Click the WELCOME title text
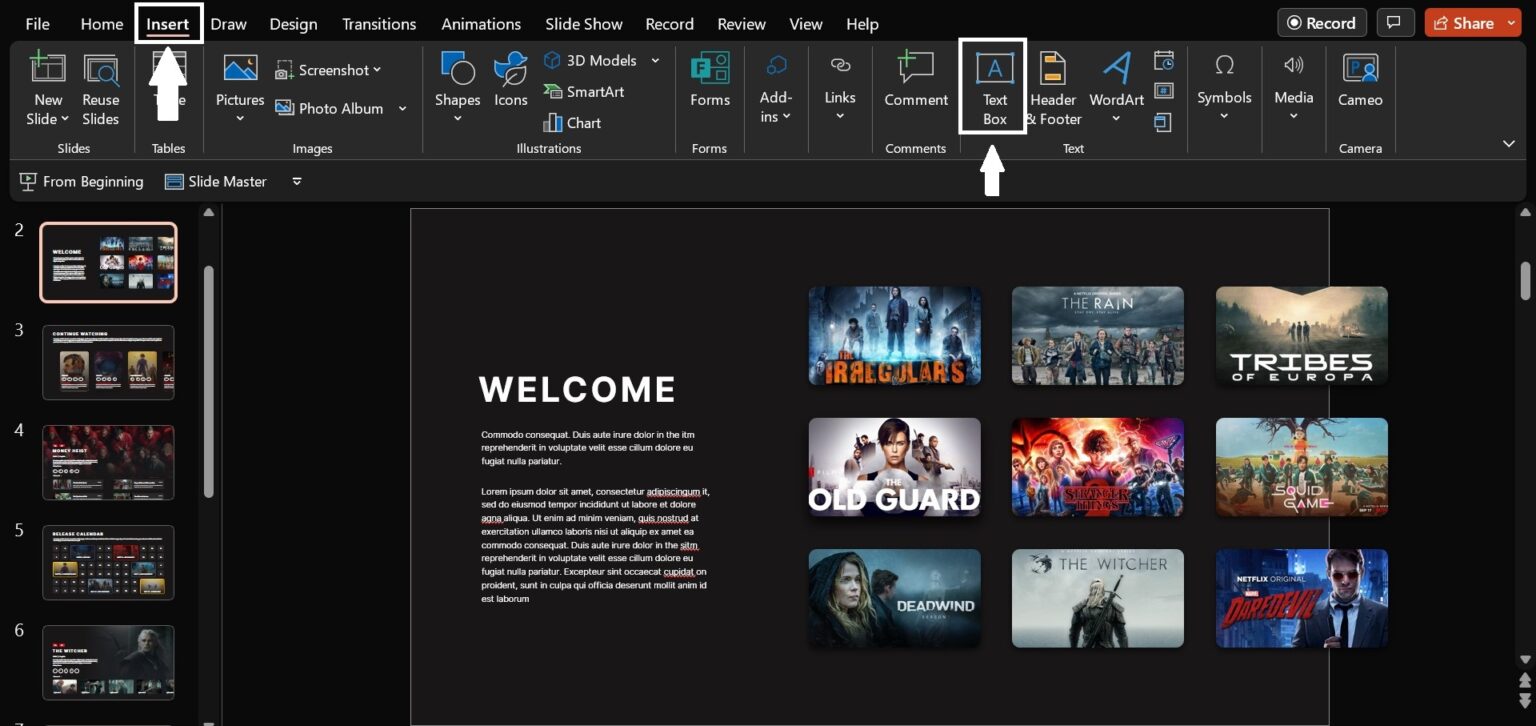 (x=577, y=389)
